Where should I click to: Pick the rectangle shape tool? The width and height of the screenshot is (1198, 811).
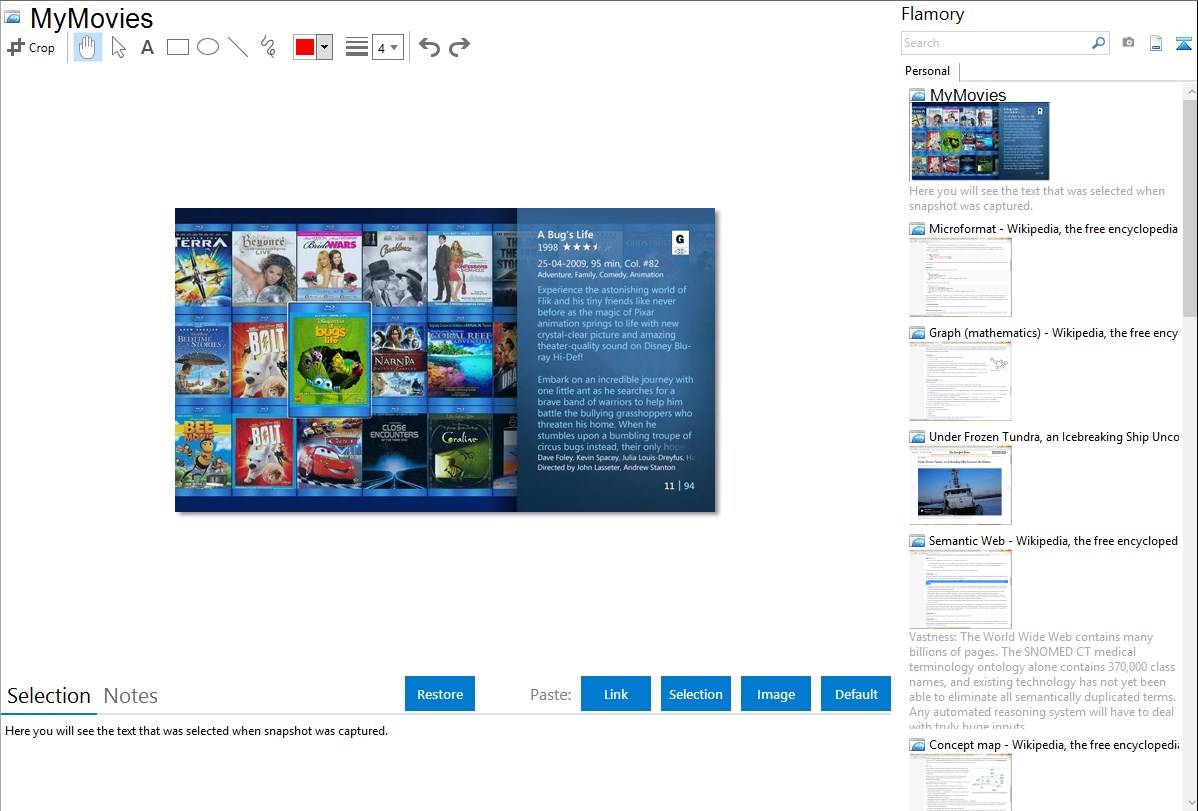(x=178, y=47)
